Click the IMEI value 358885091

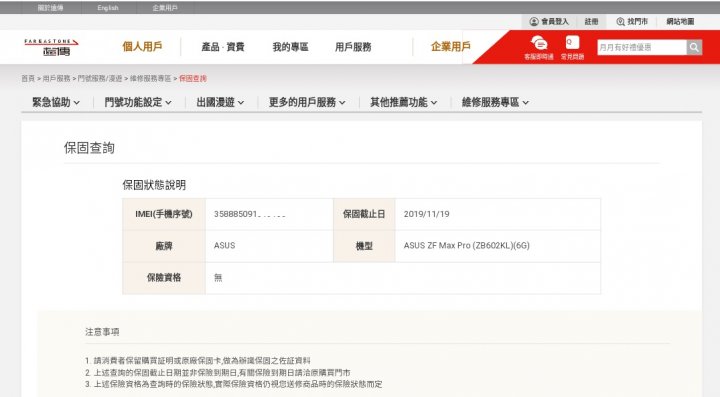pos(249,214)
